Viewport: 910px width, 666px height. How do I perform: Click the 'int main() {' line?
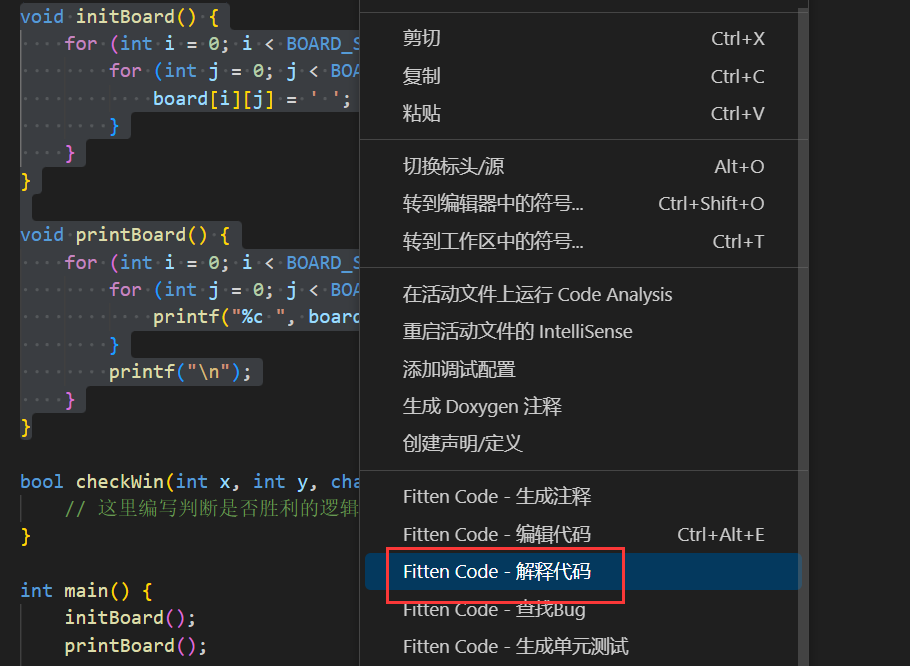pyautogui.click(x=86, y=591)
